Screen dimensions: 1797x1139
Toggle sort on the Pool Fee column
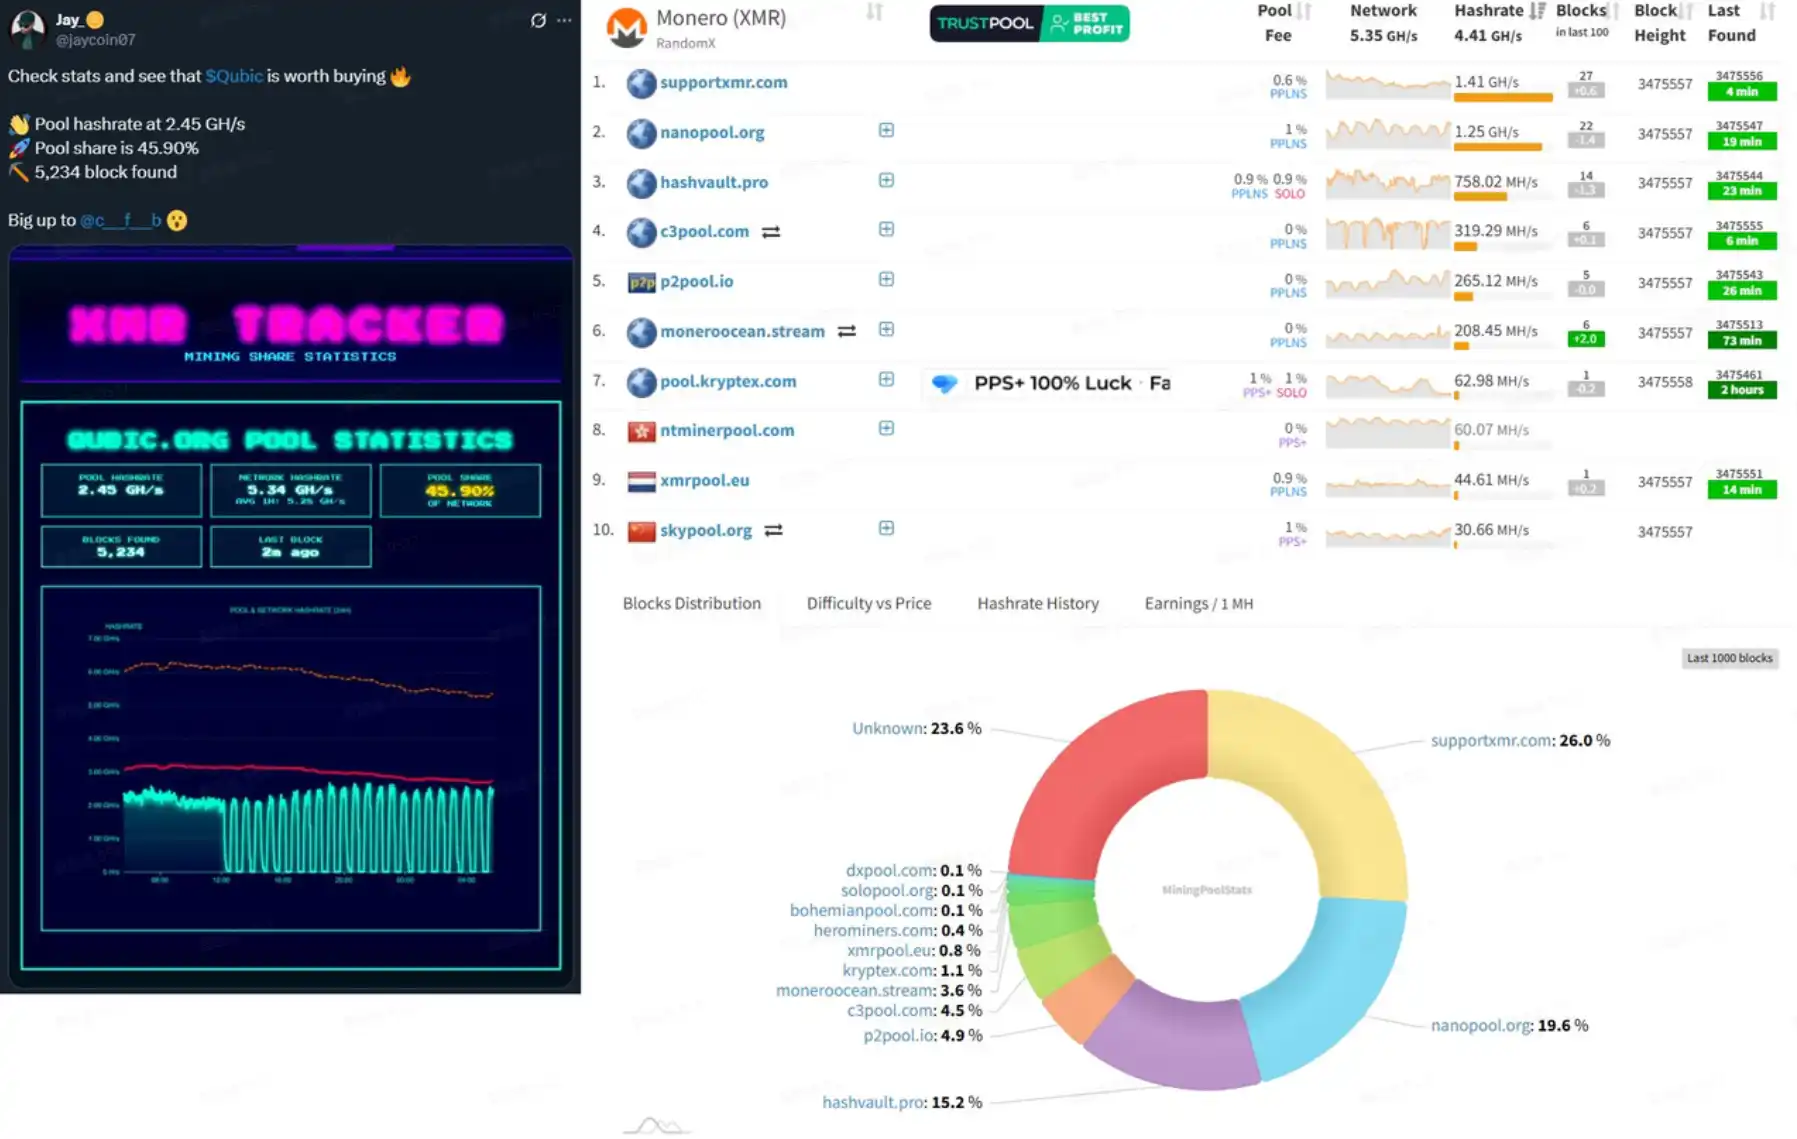pos(1304,12)
